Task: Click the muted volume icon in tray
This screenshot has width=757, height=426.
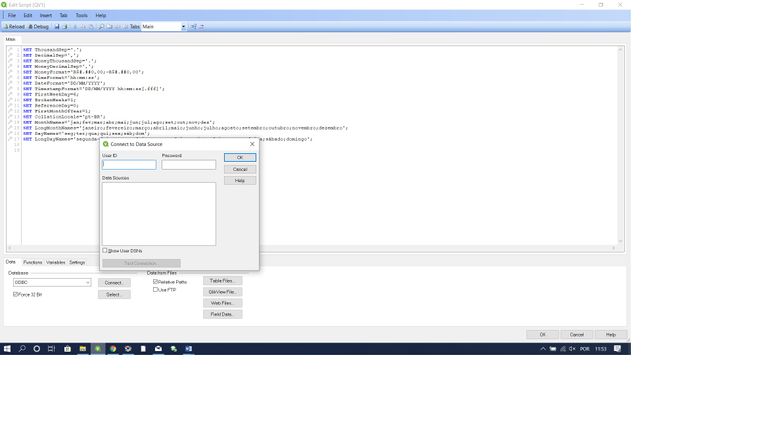Action: click(x=572, y=348)
